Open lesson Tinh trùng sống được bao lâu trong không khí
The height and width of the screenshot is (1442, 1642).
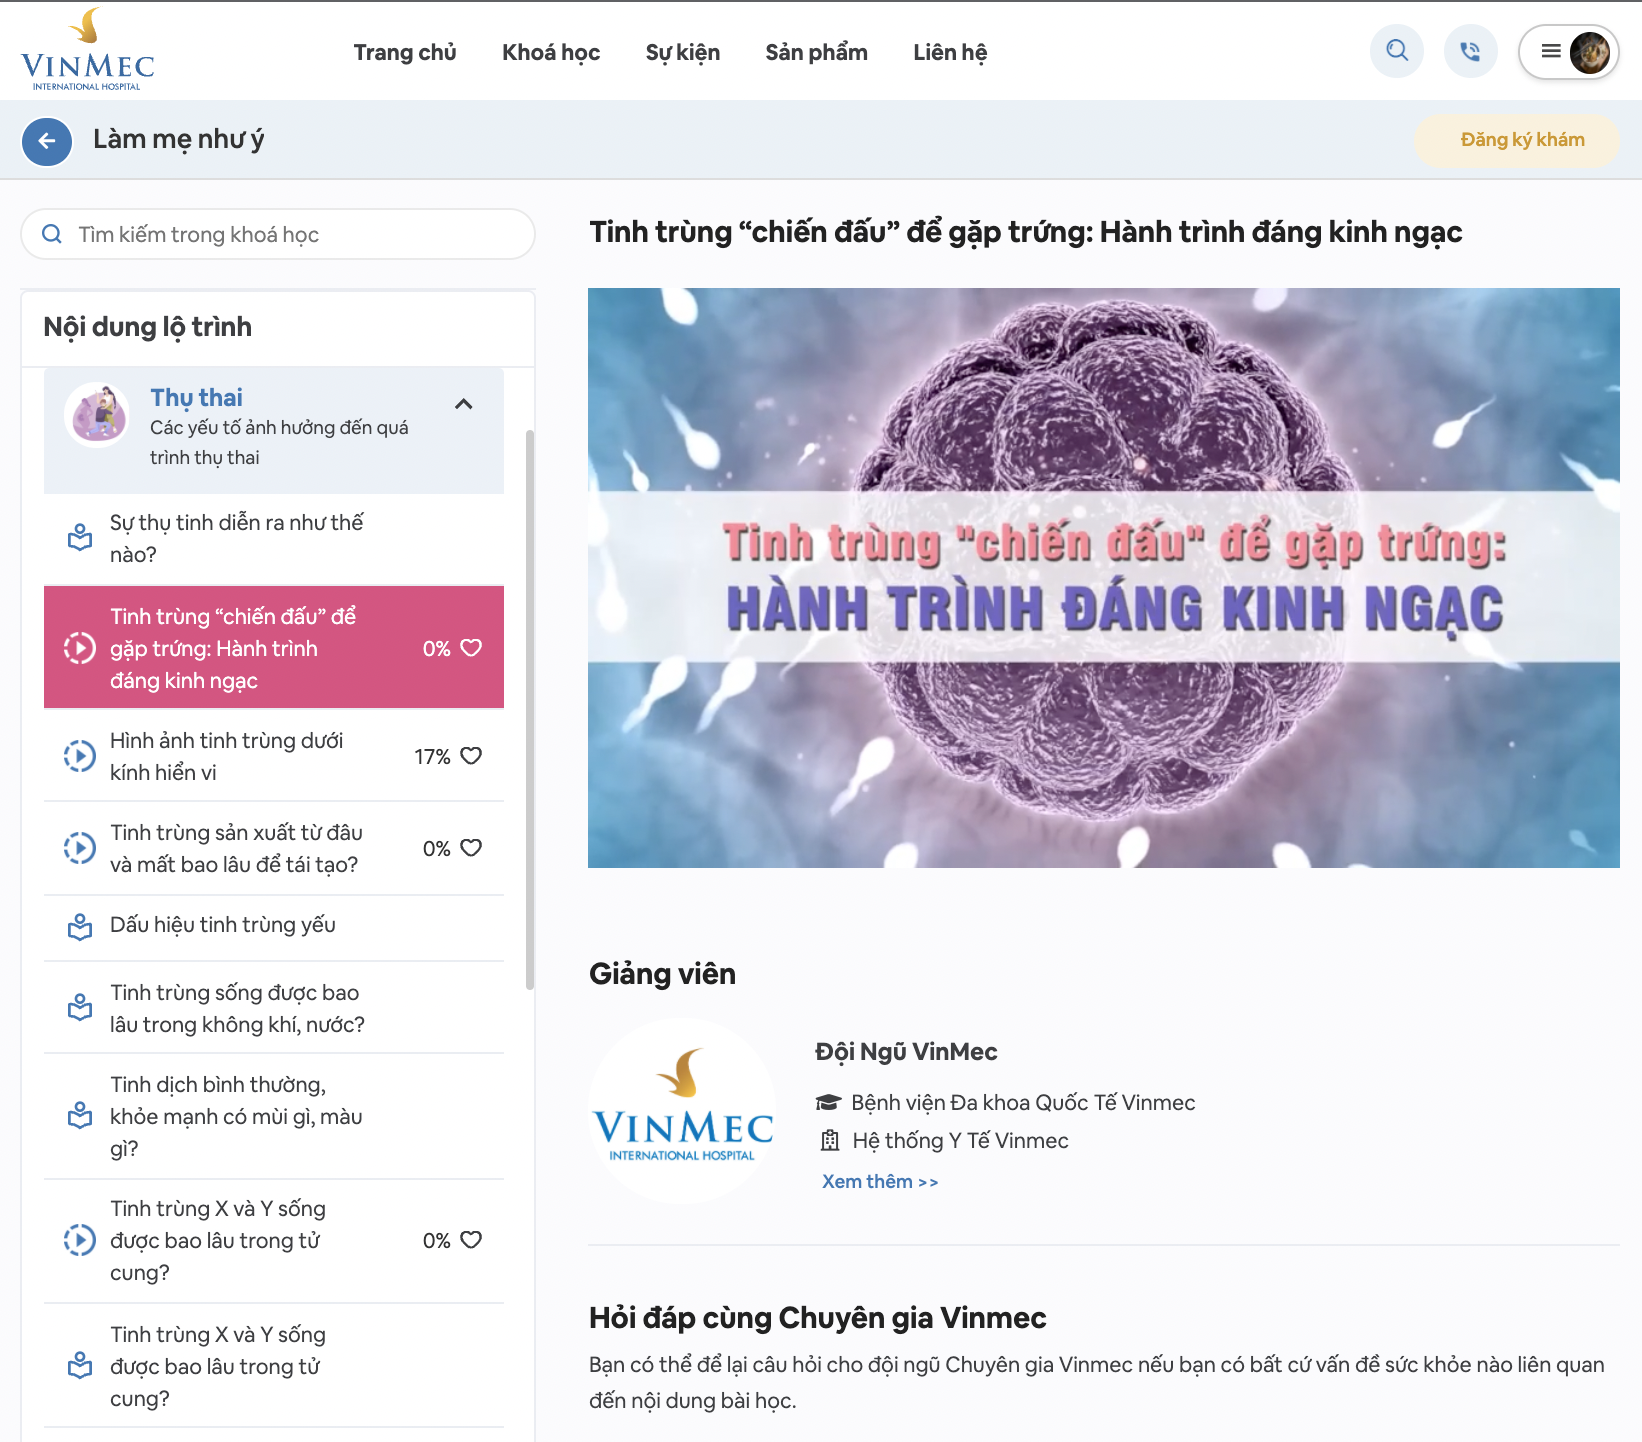tap(274, 1008)
